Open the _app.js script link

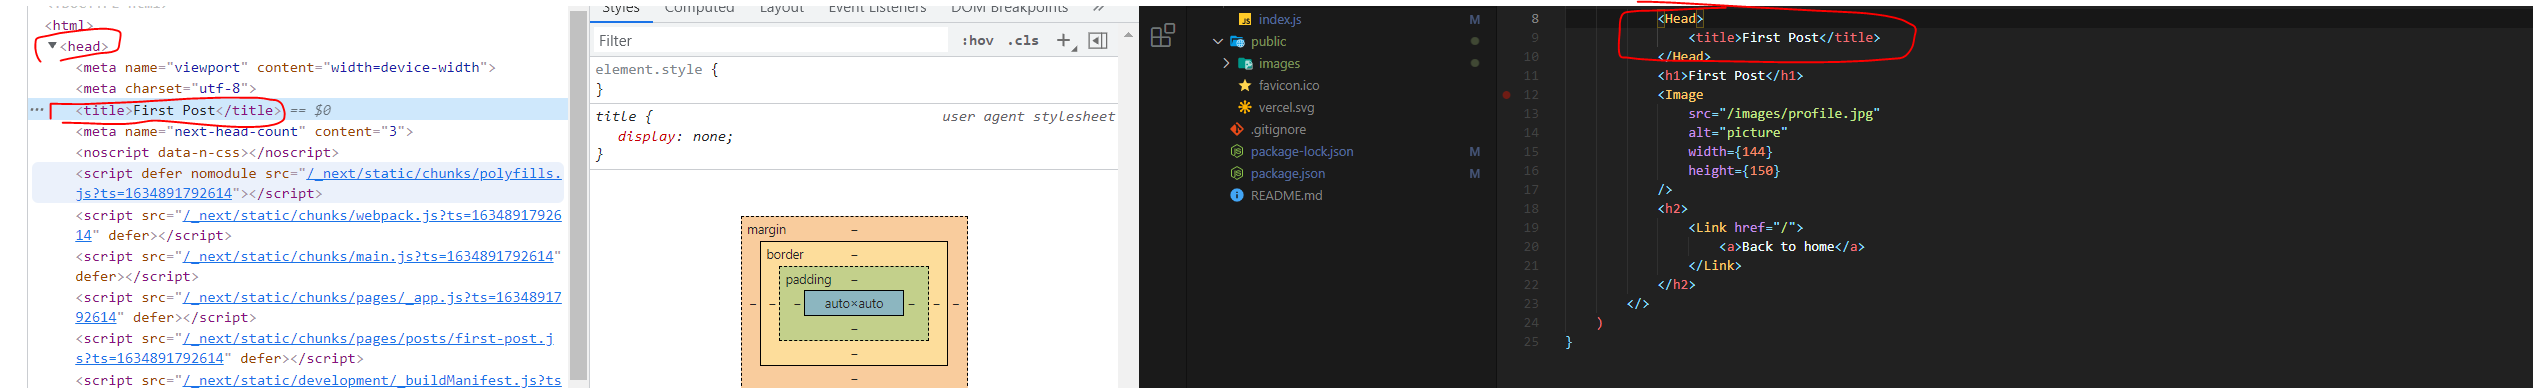click(372, 297)
